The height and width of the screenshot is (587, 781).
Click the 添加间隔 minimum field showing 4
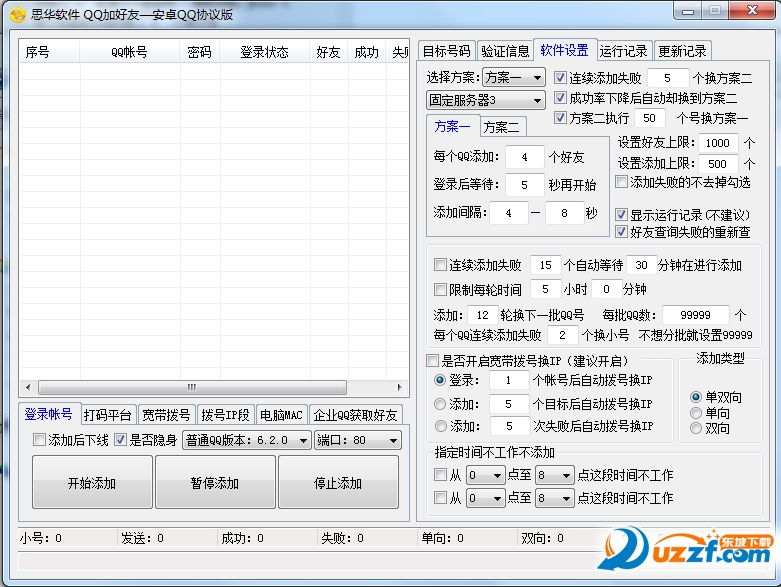[509, 213]
